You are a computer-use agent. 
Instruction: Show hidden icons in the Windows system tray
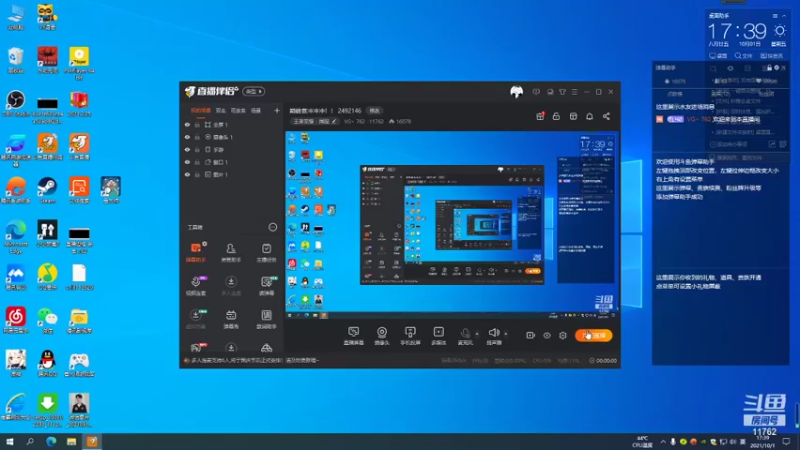click(x=663, y=442)
